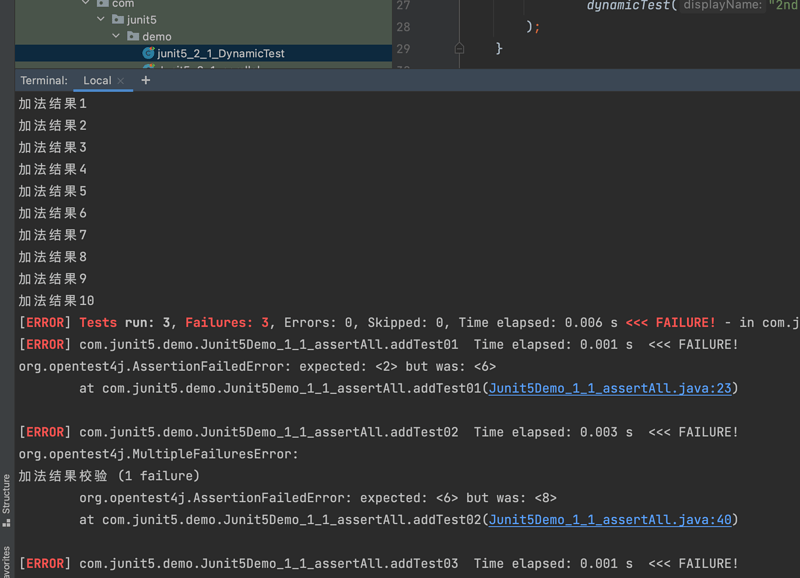Switch to the Local terminal tab
800x578 pixels.
click(97, 80)
